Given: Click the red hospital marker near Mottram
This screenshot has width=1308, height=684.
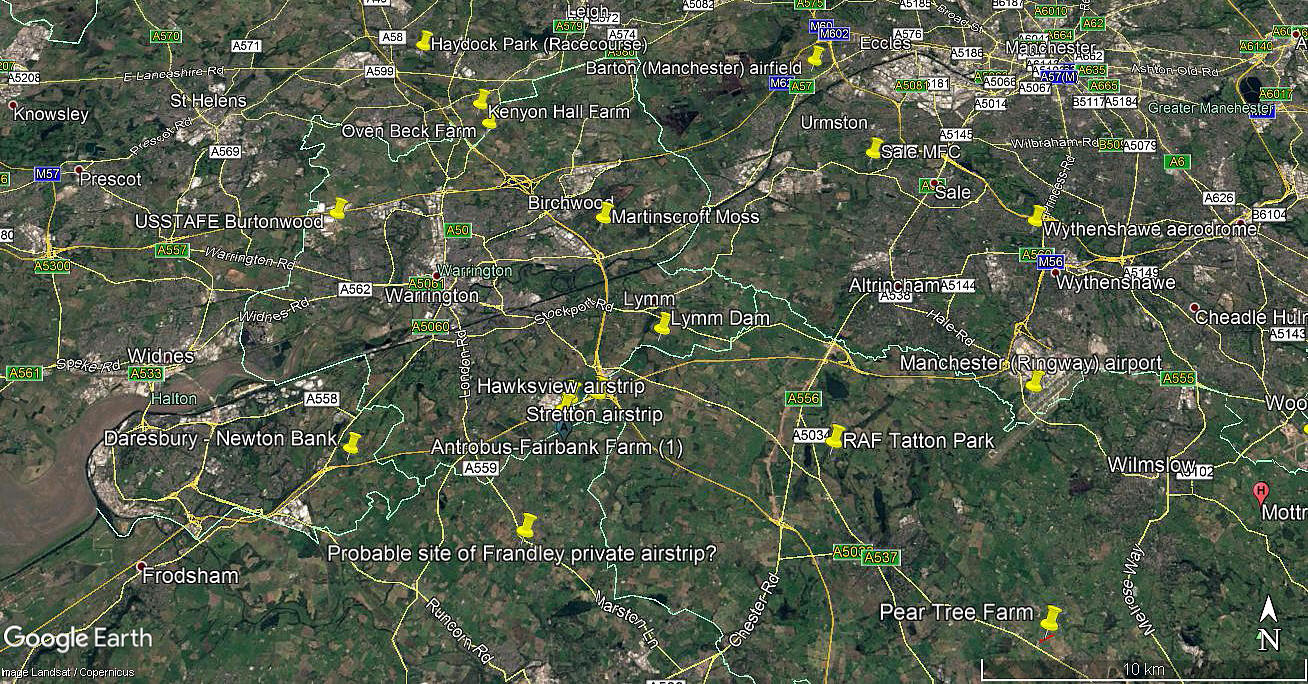Looking at the screenshot, I should click(x=1260, y=492).
